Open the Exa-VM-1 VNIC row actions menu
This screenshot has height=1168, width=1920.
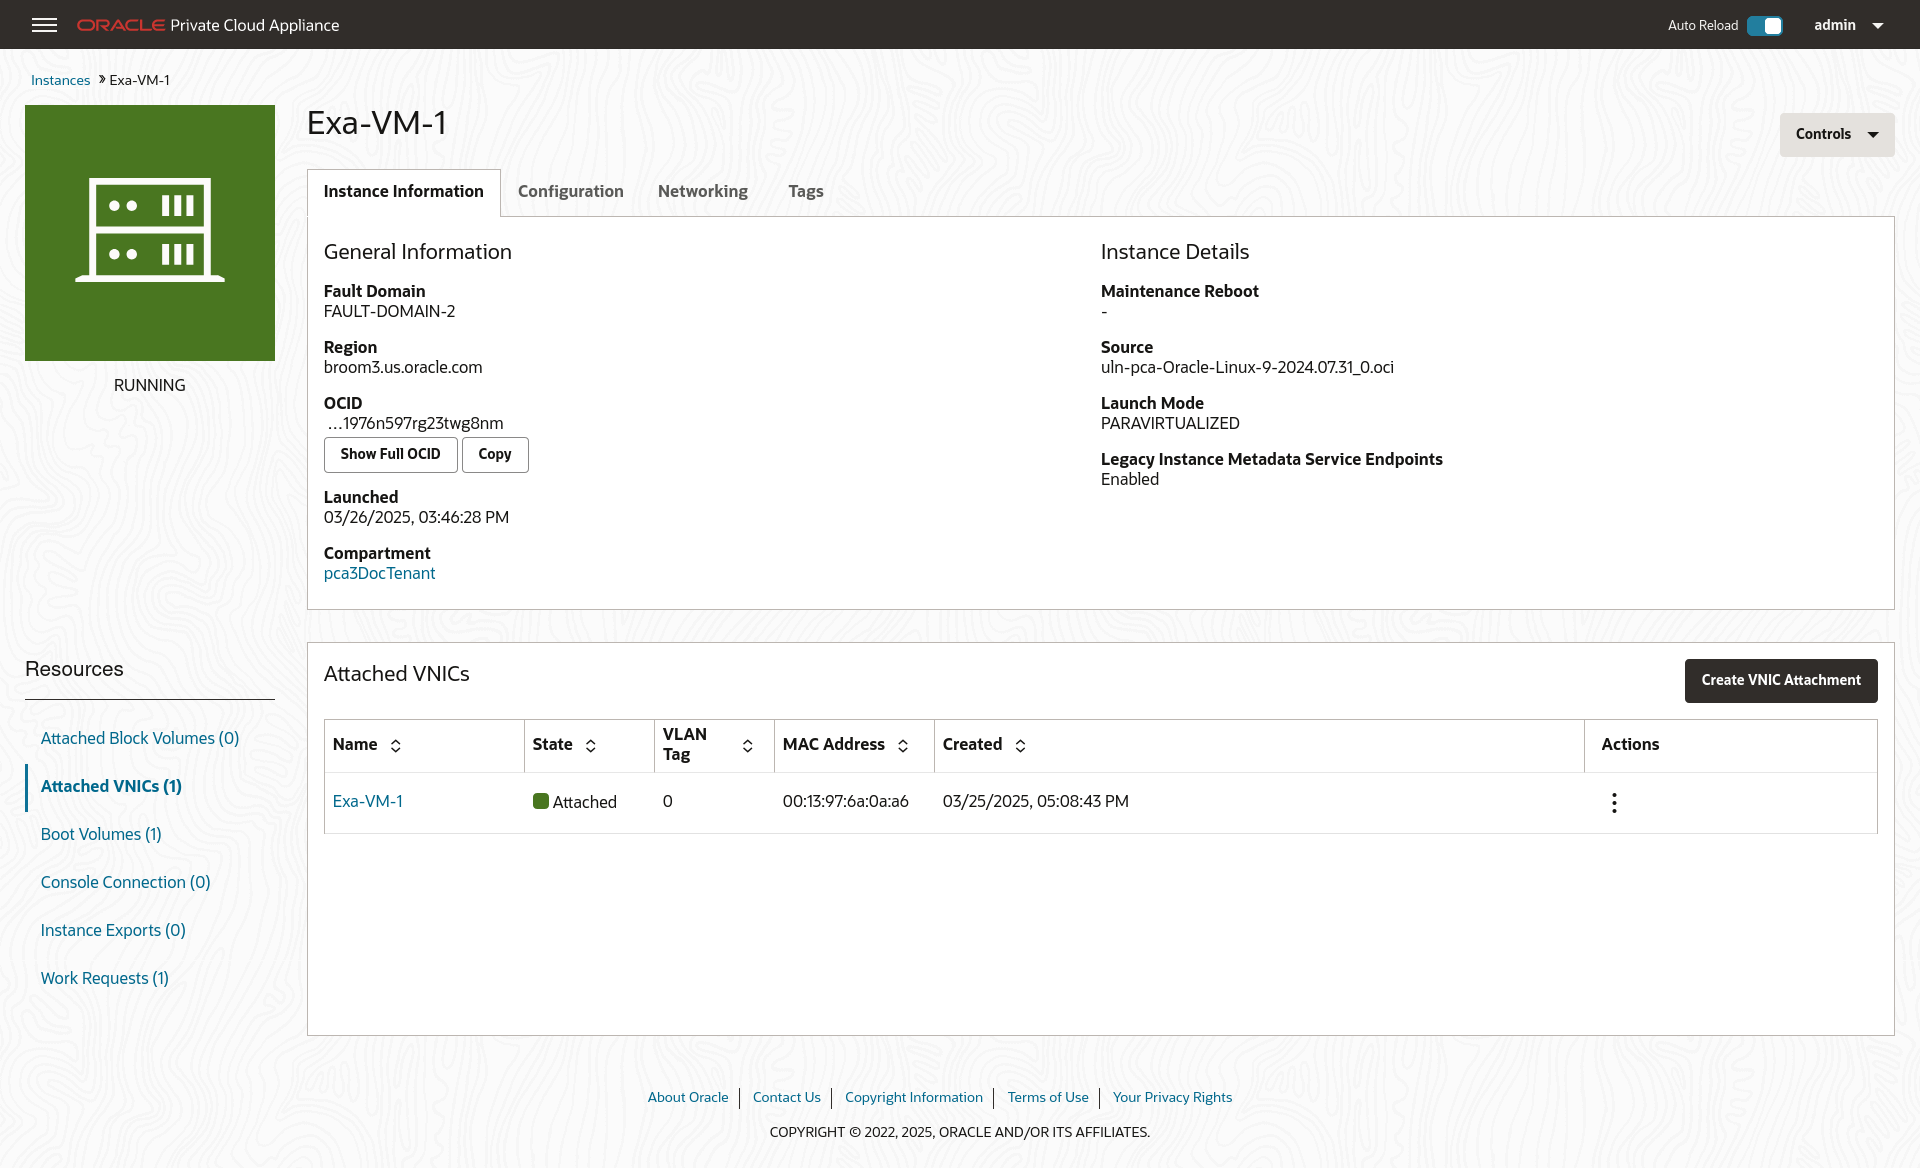click(1613, 802)
